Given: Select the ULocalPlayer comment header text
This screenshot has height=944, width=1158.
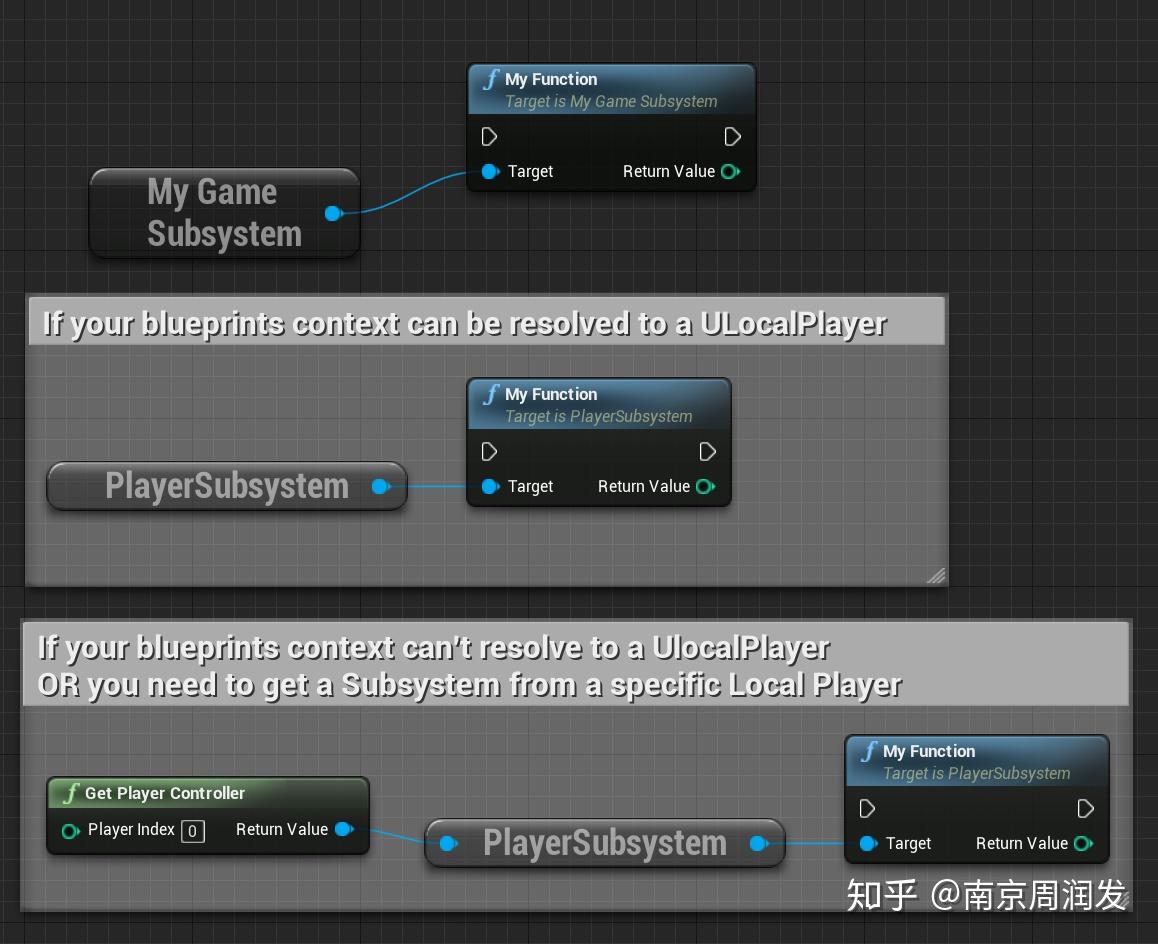Looking at the screenshot, I should click(463, 322).
